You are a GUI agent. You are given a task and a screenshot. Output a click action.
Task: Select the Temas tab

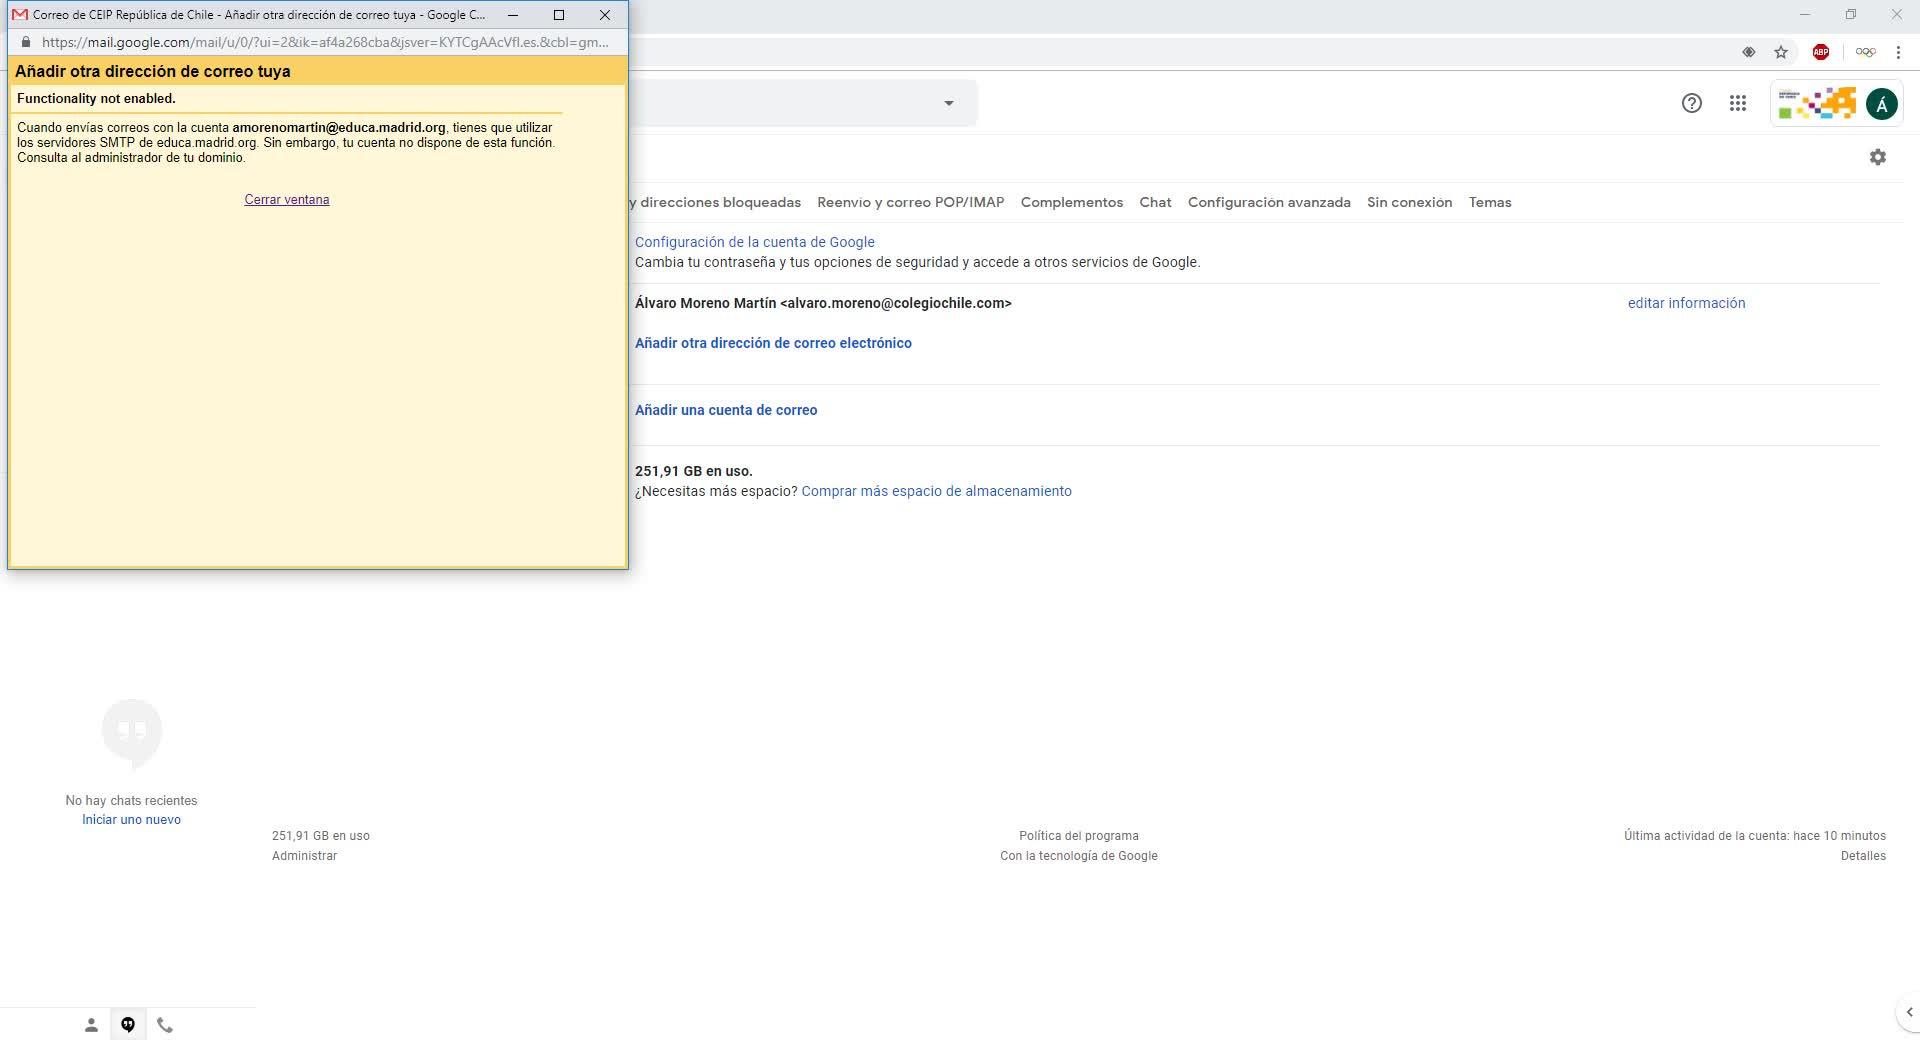click(x=1489, y=202)
